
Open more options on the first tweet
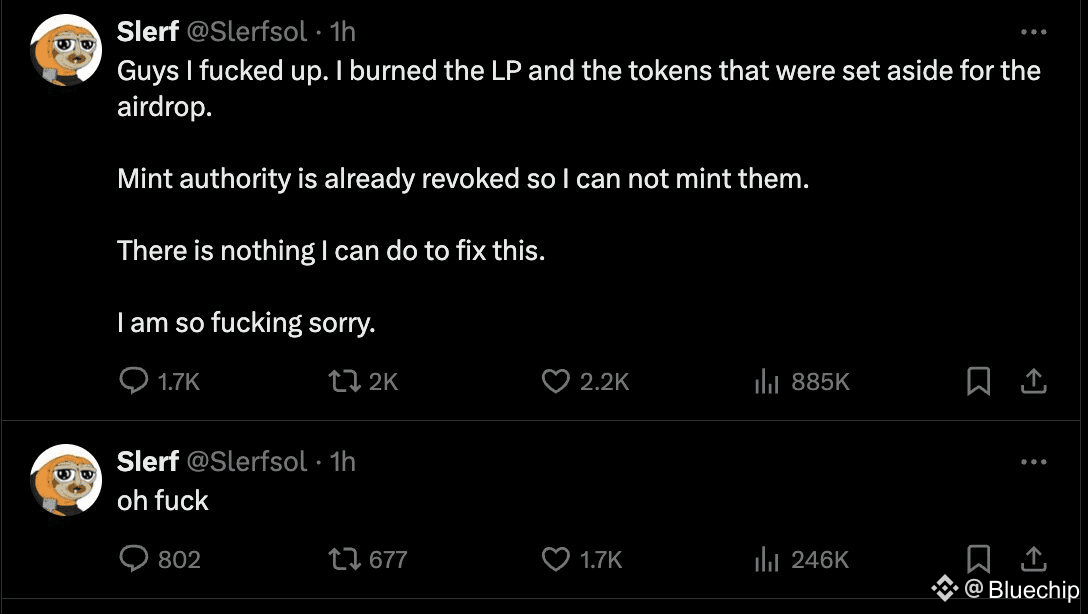point(1033,32)
